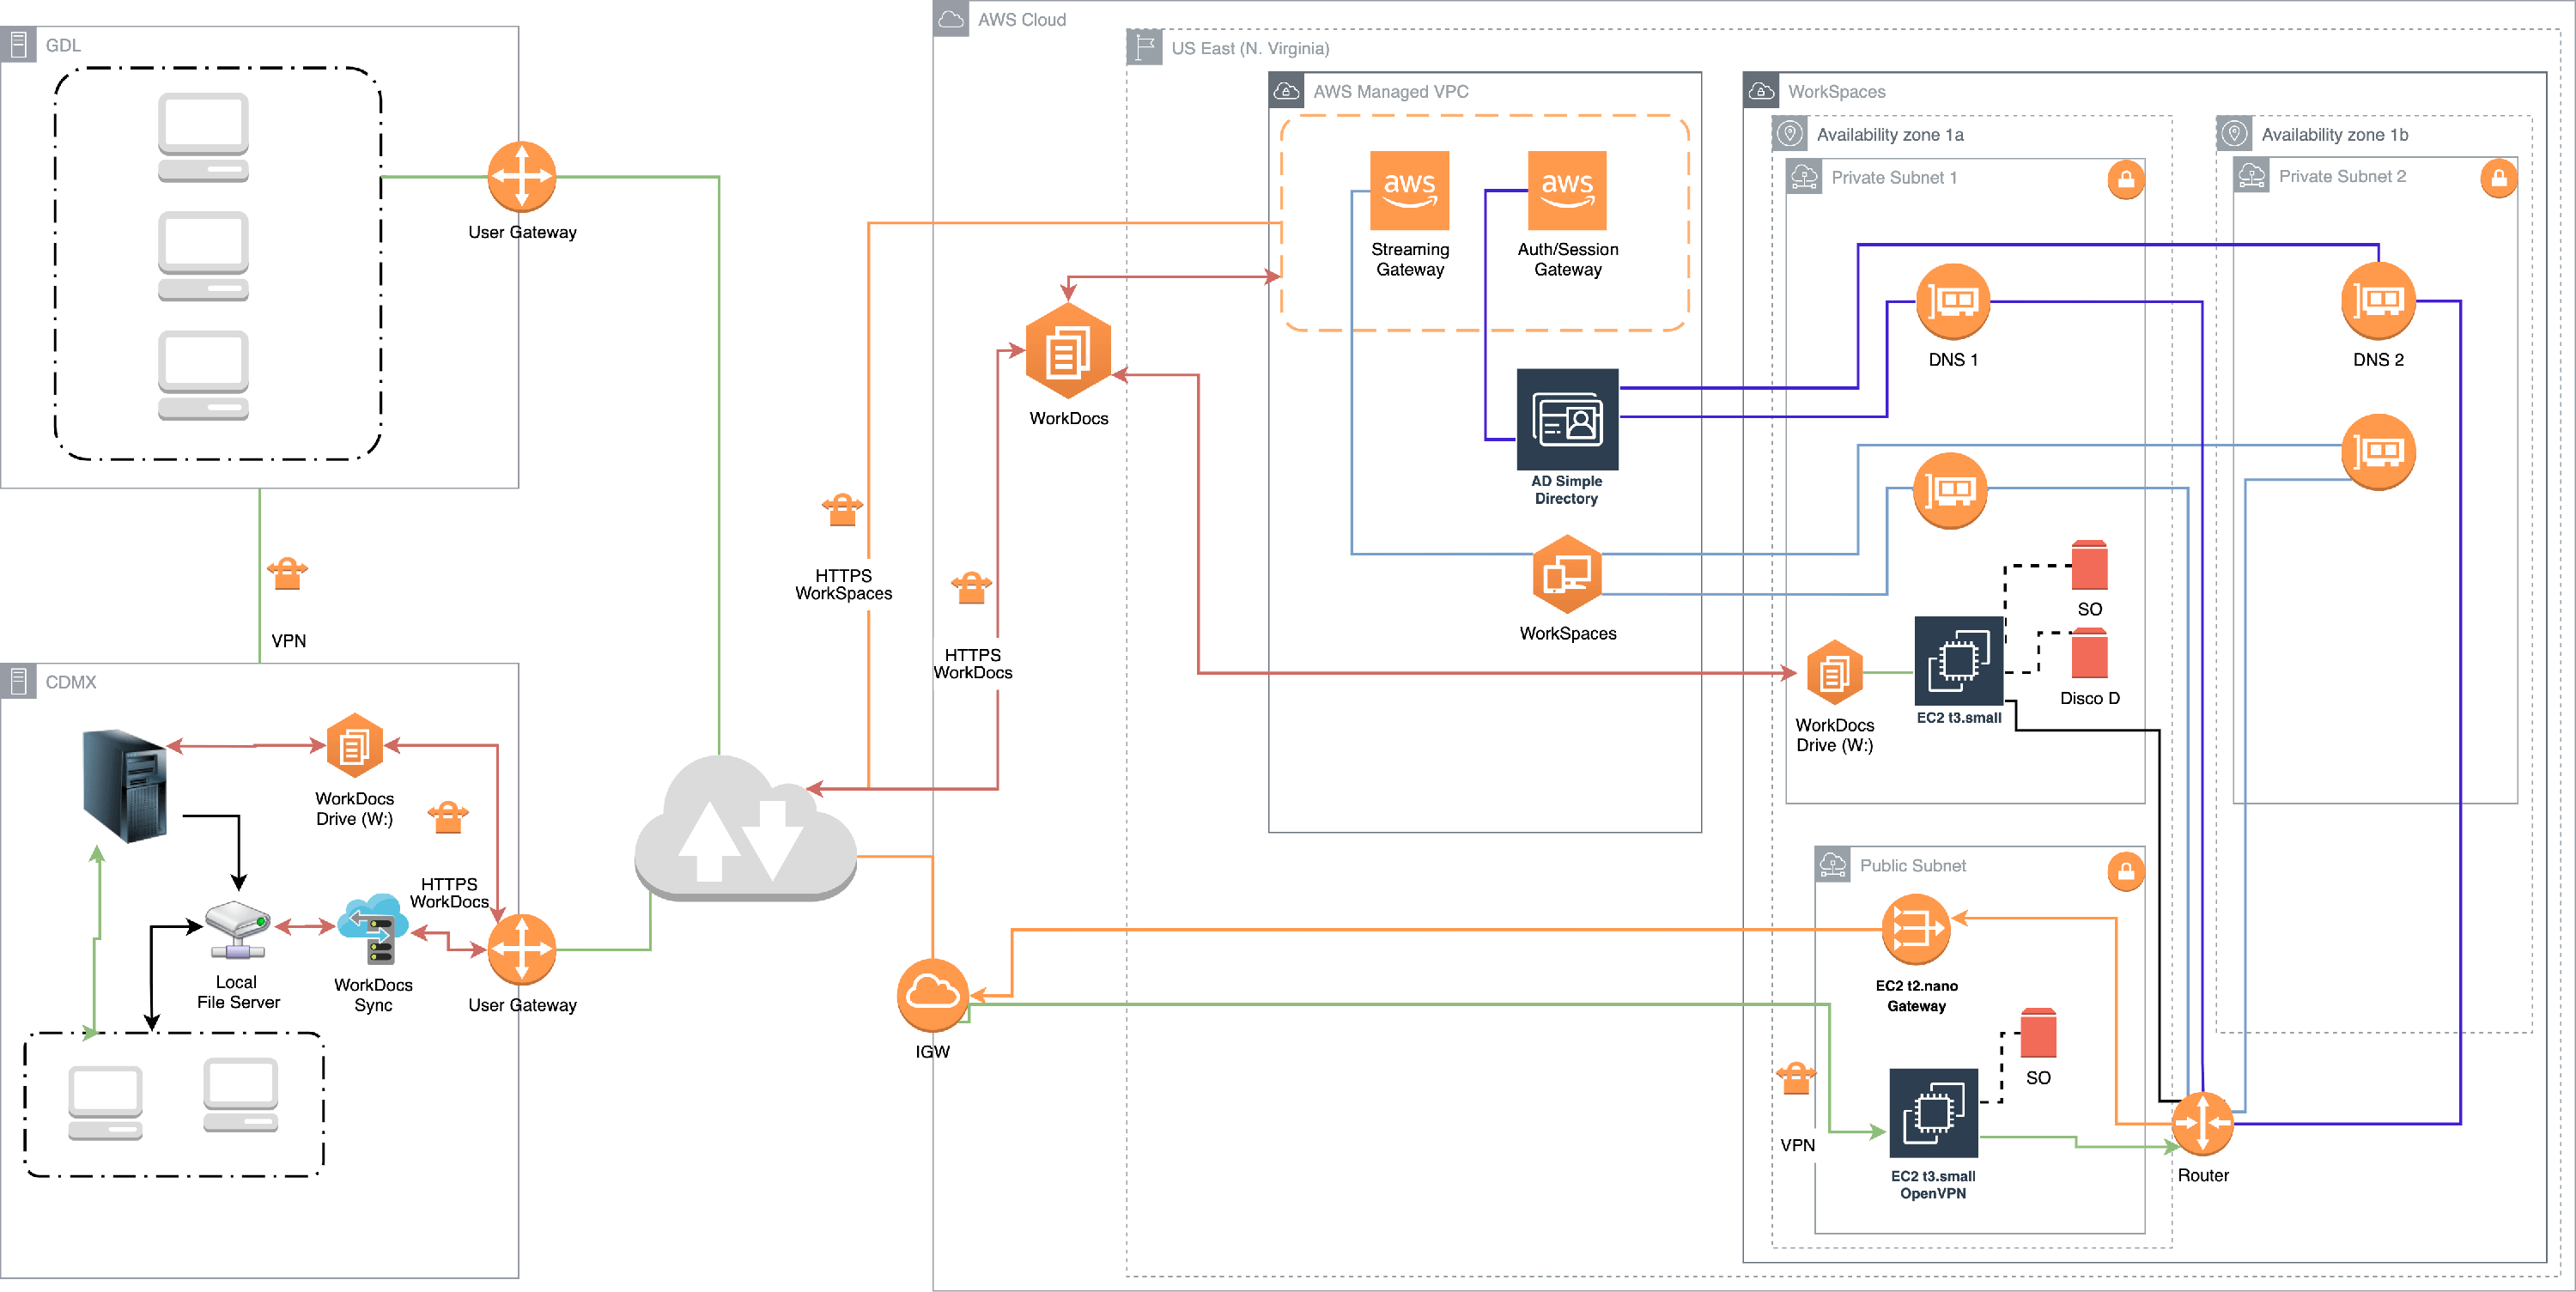Screen dimensions: 2576x1292
Task: Click the left computer in CDMX group
Action: pyautogui.click(x=105, y=1103)
